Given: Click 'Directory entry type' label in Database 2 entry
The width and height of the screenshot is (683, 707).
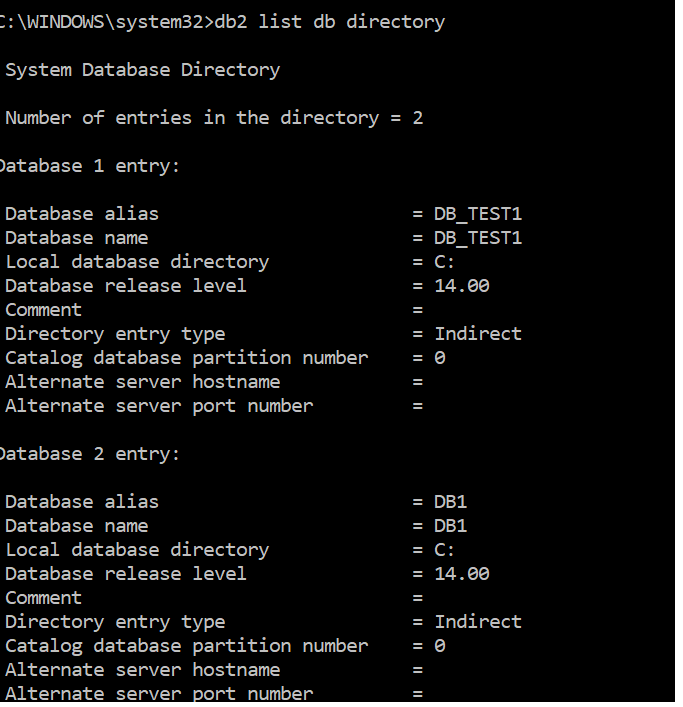Looking at the screenshot, I should pos(115,623).
